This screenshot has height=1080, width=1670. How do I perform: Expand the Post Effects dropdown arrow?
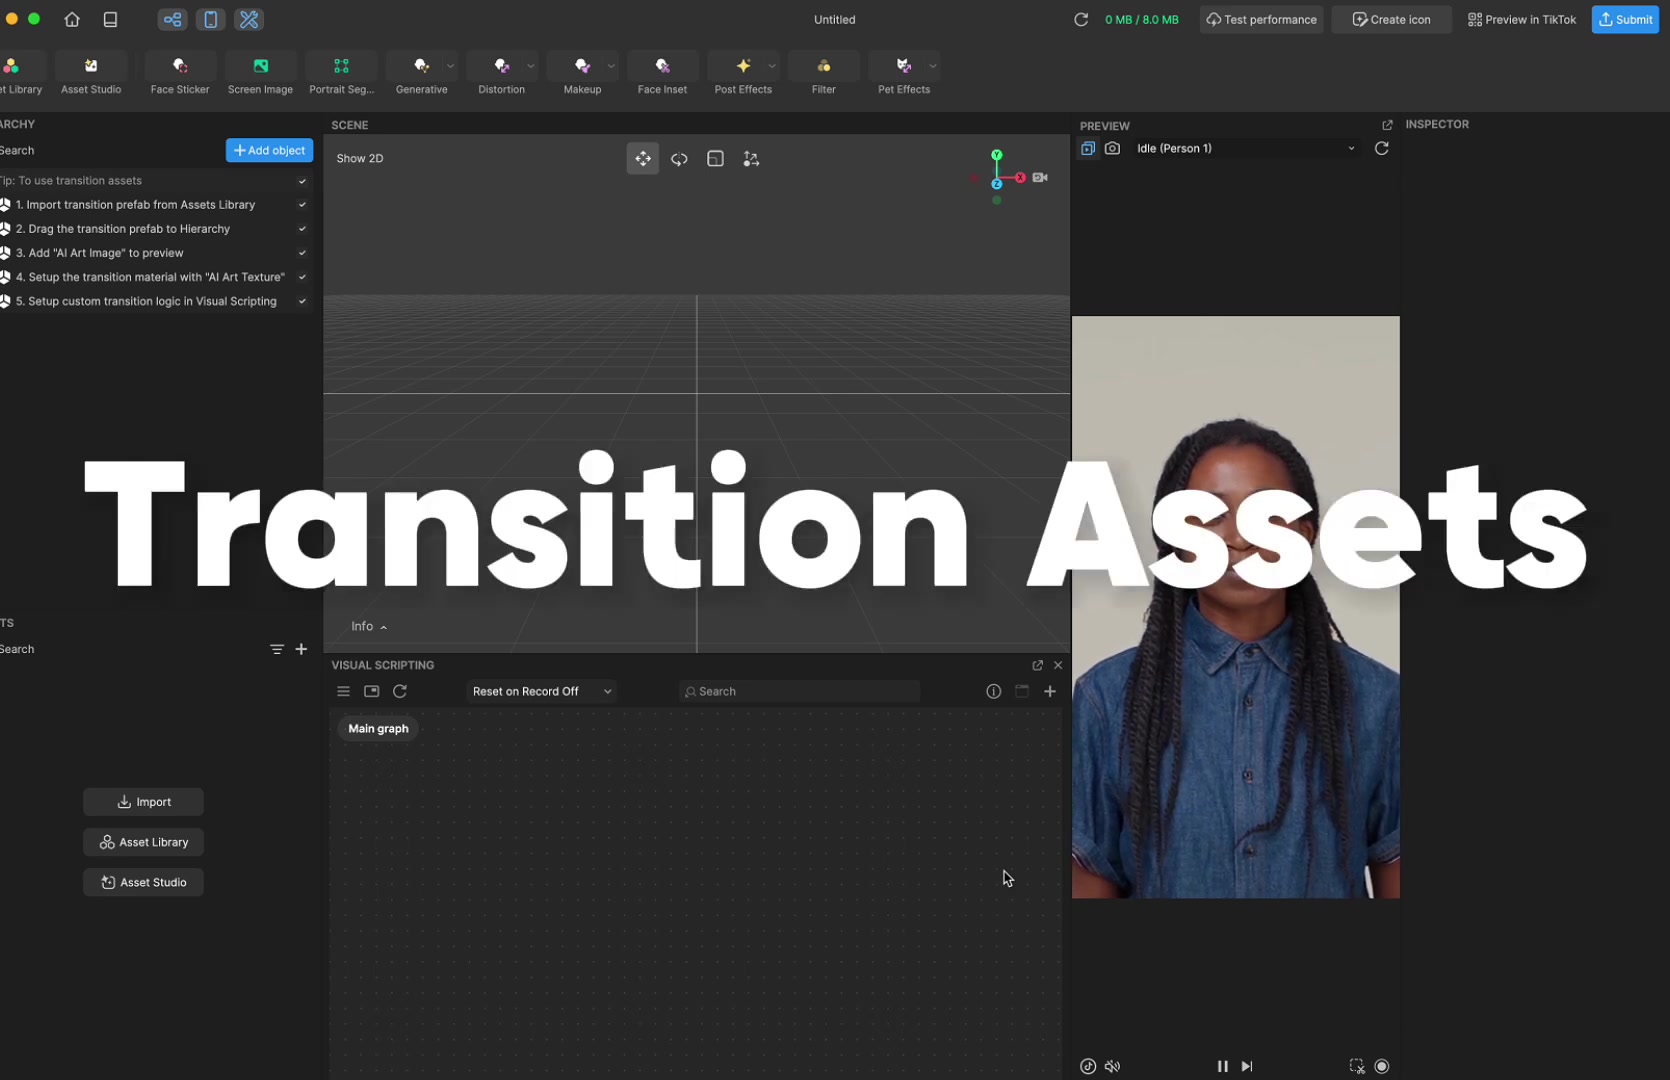pos(772,66)
